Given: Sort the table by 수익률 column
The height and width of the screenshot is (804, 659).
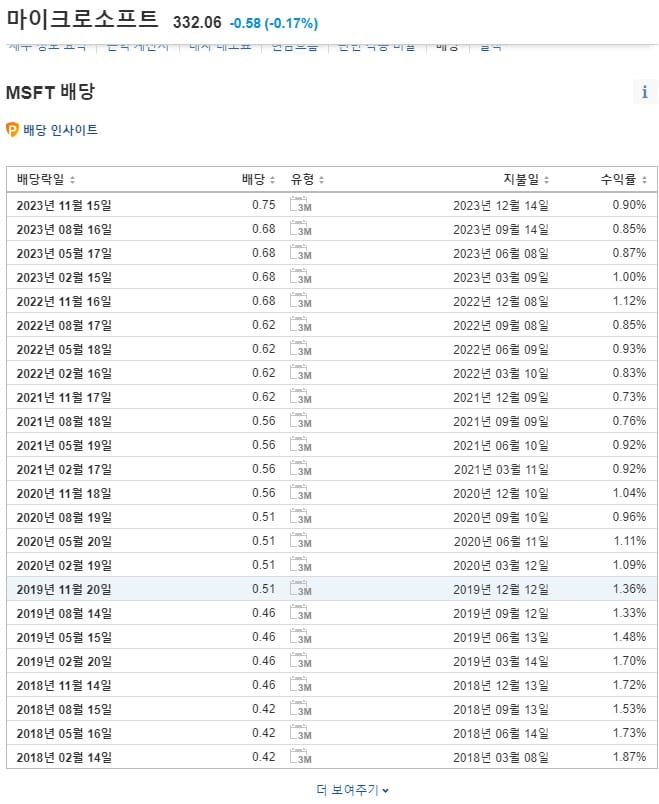Looking at the screenshot, I should point(624,179).
